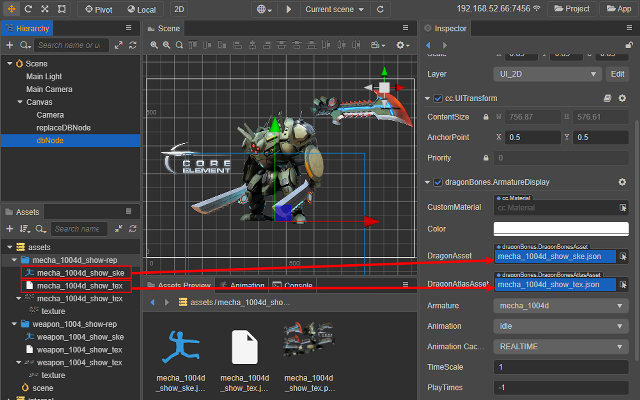Select the Main Camera node
Image resolution: width=640 pixels, height=400 pixels.
[49, 89]
